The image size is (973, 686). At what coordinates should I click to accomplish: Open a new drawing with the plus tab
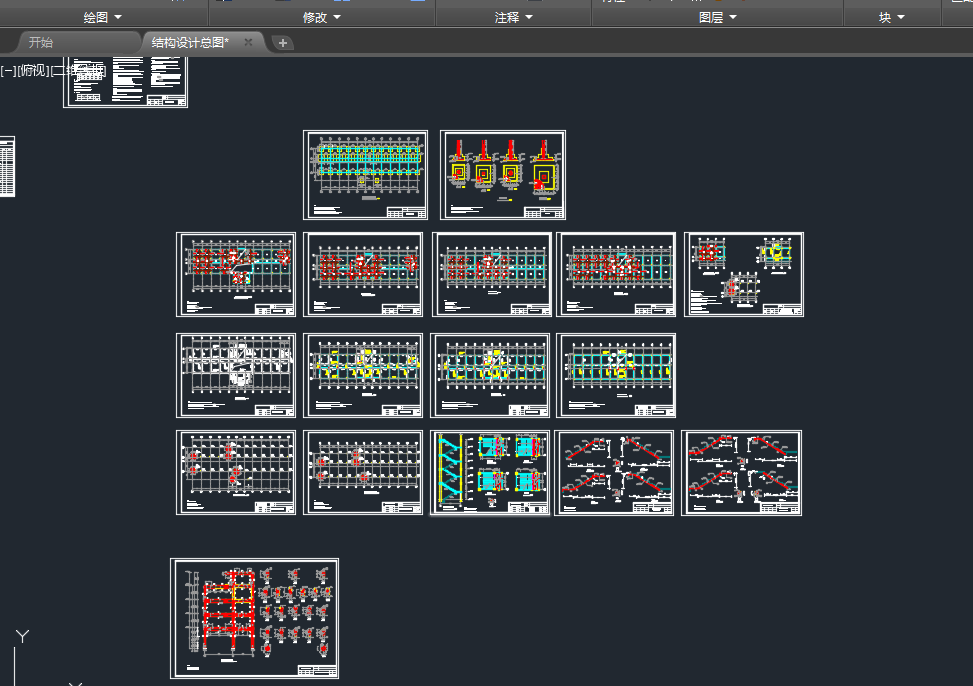(283, 43)
